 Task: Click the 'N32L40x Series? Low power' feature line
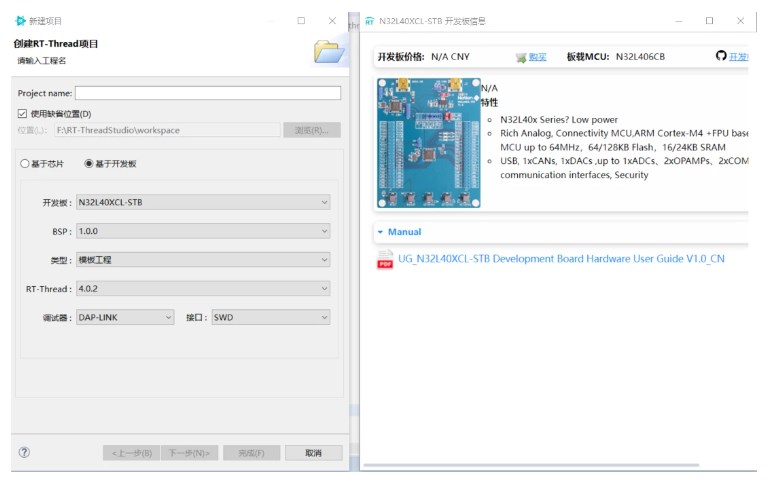(x=559, y=120)
